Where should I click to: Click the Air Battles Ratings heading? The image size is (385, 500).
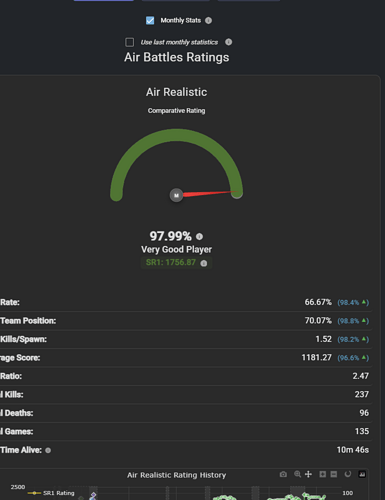tap(177, 57)
